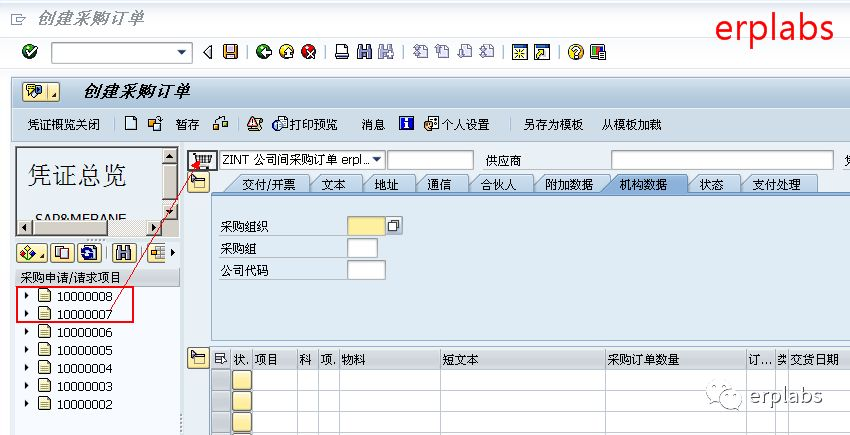Click the 公司代码 input field
Image resolution: width=850 pixels, height=435 pixels.
pos(366,270)
